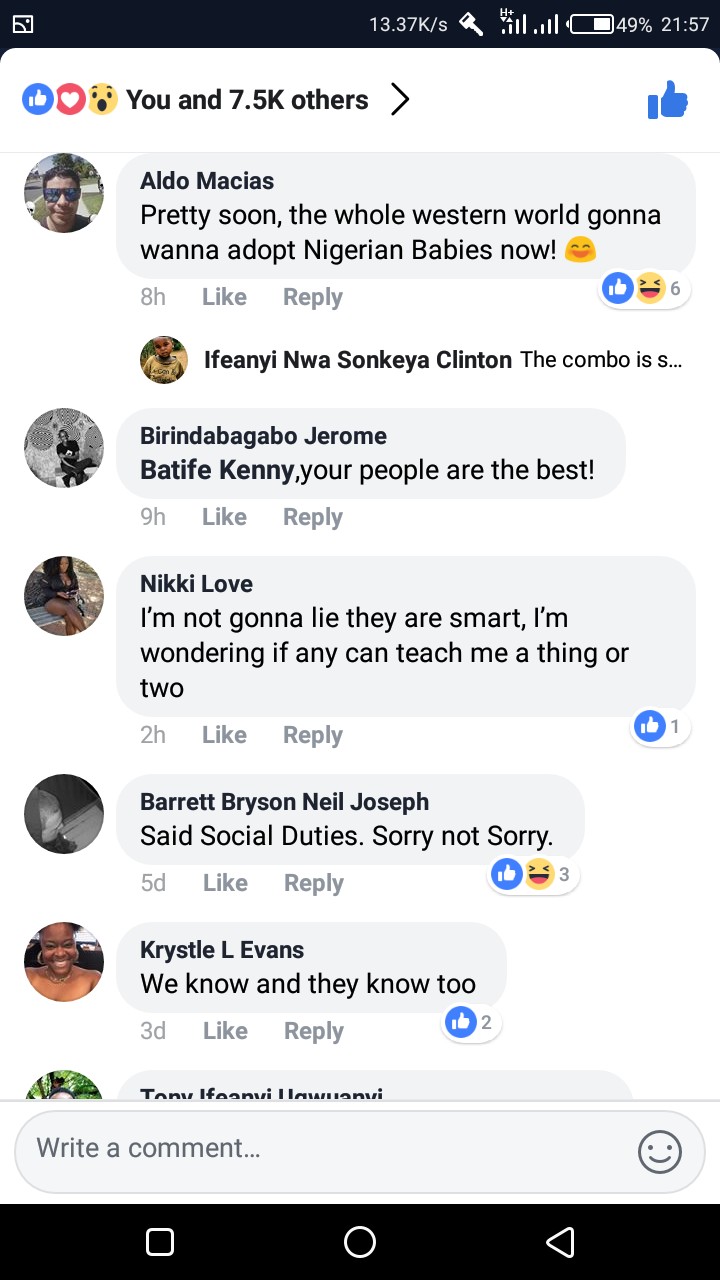Open the tagged Batife Kenny profile link

coord(217,470)
